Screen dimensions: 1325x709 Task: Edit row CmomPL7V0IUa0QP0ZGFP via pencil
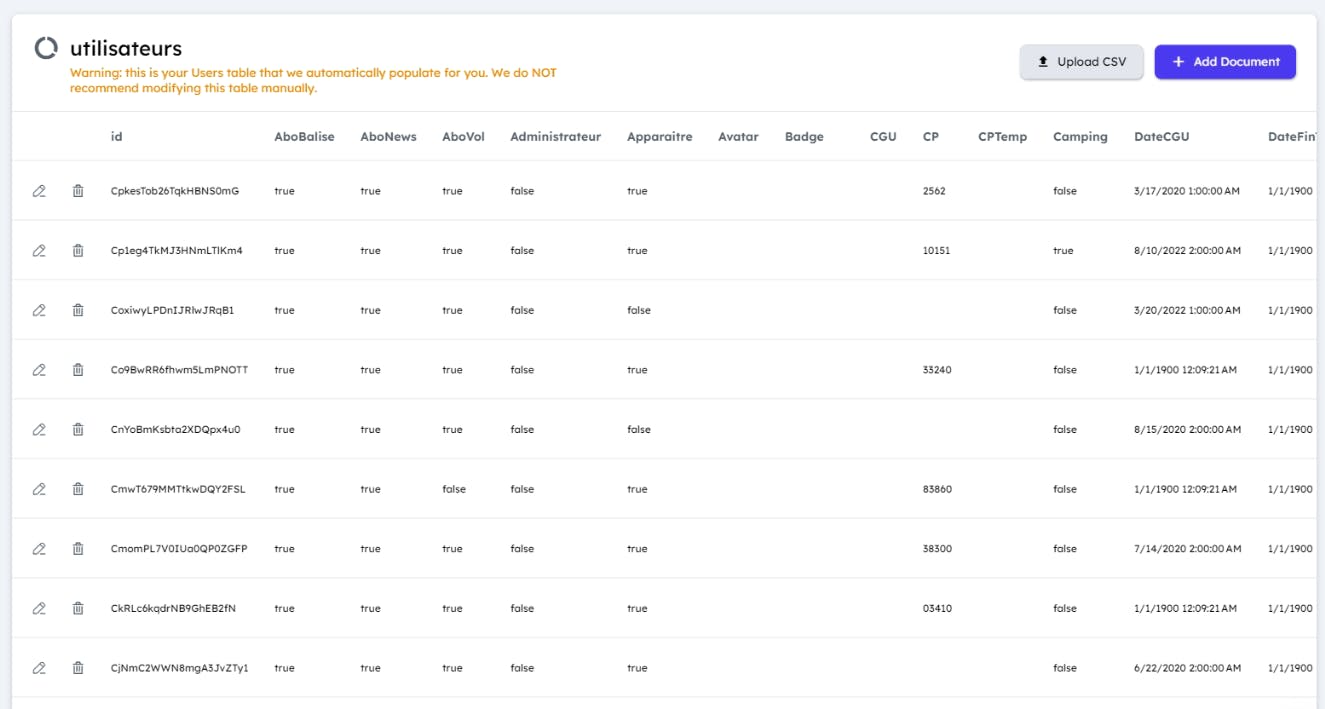[x=39, y=549]
